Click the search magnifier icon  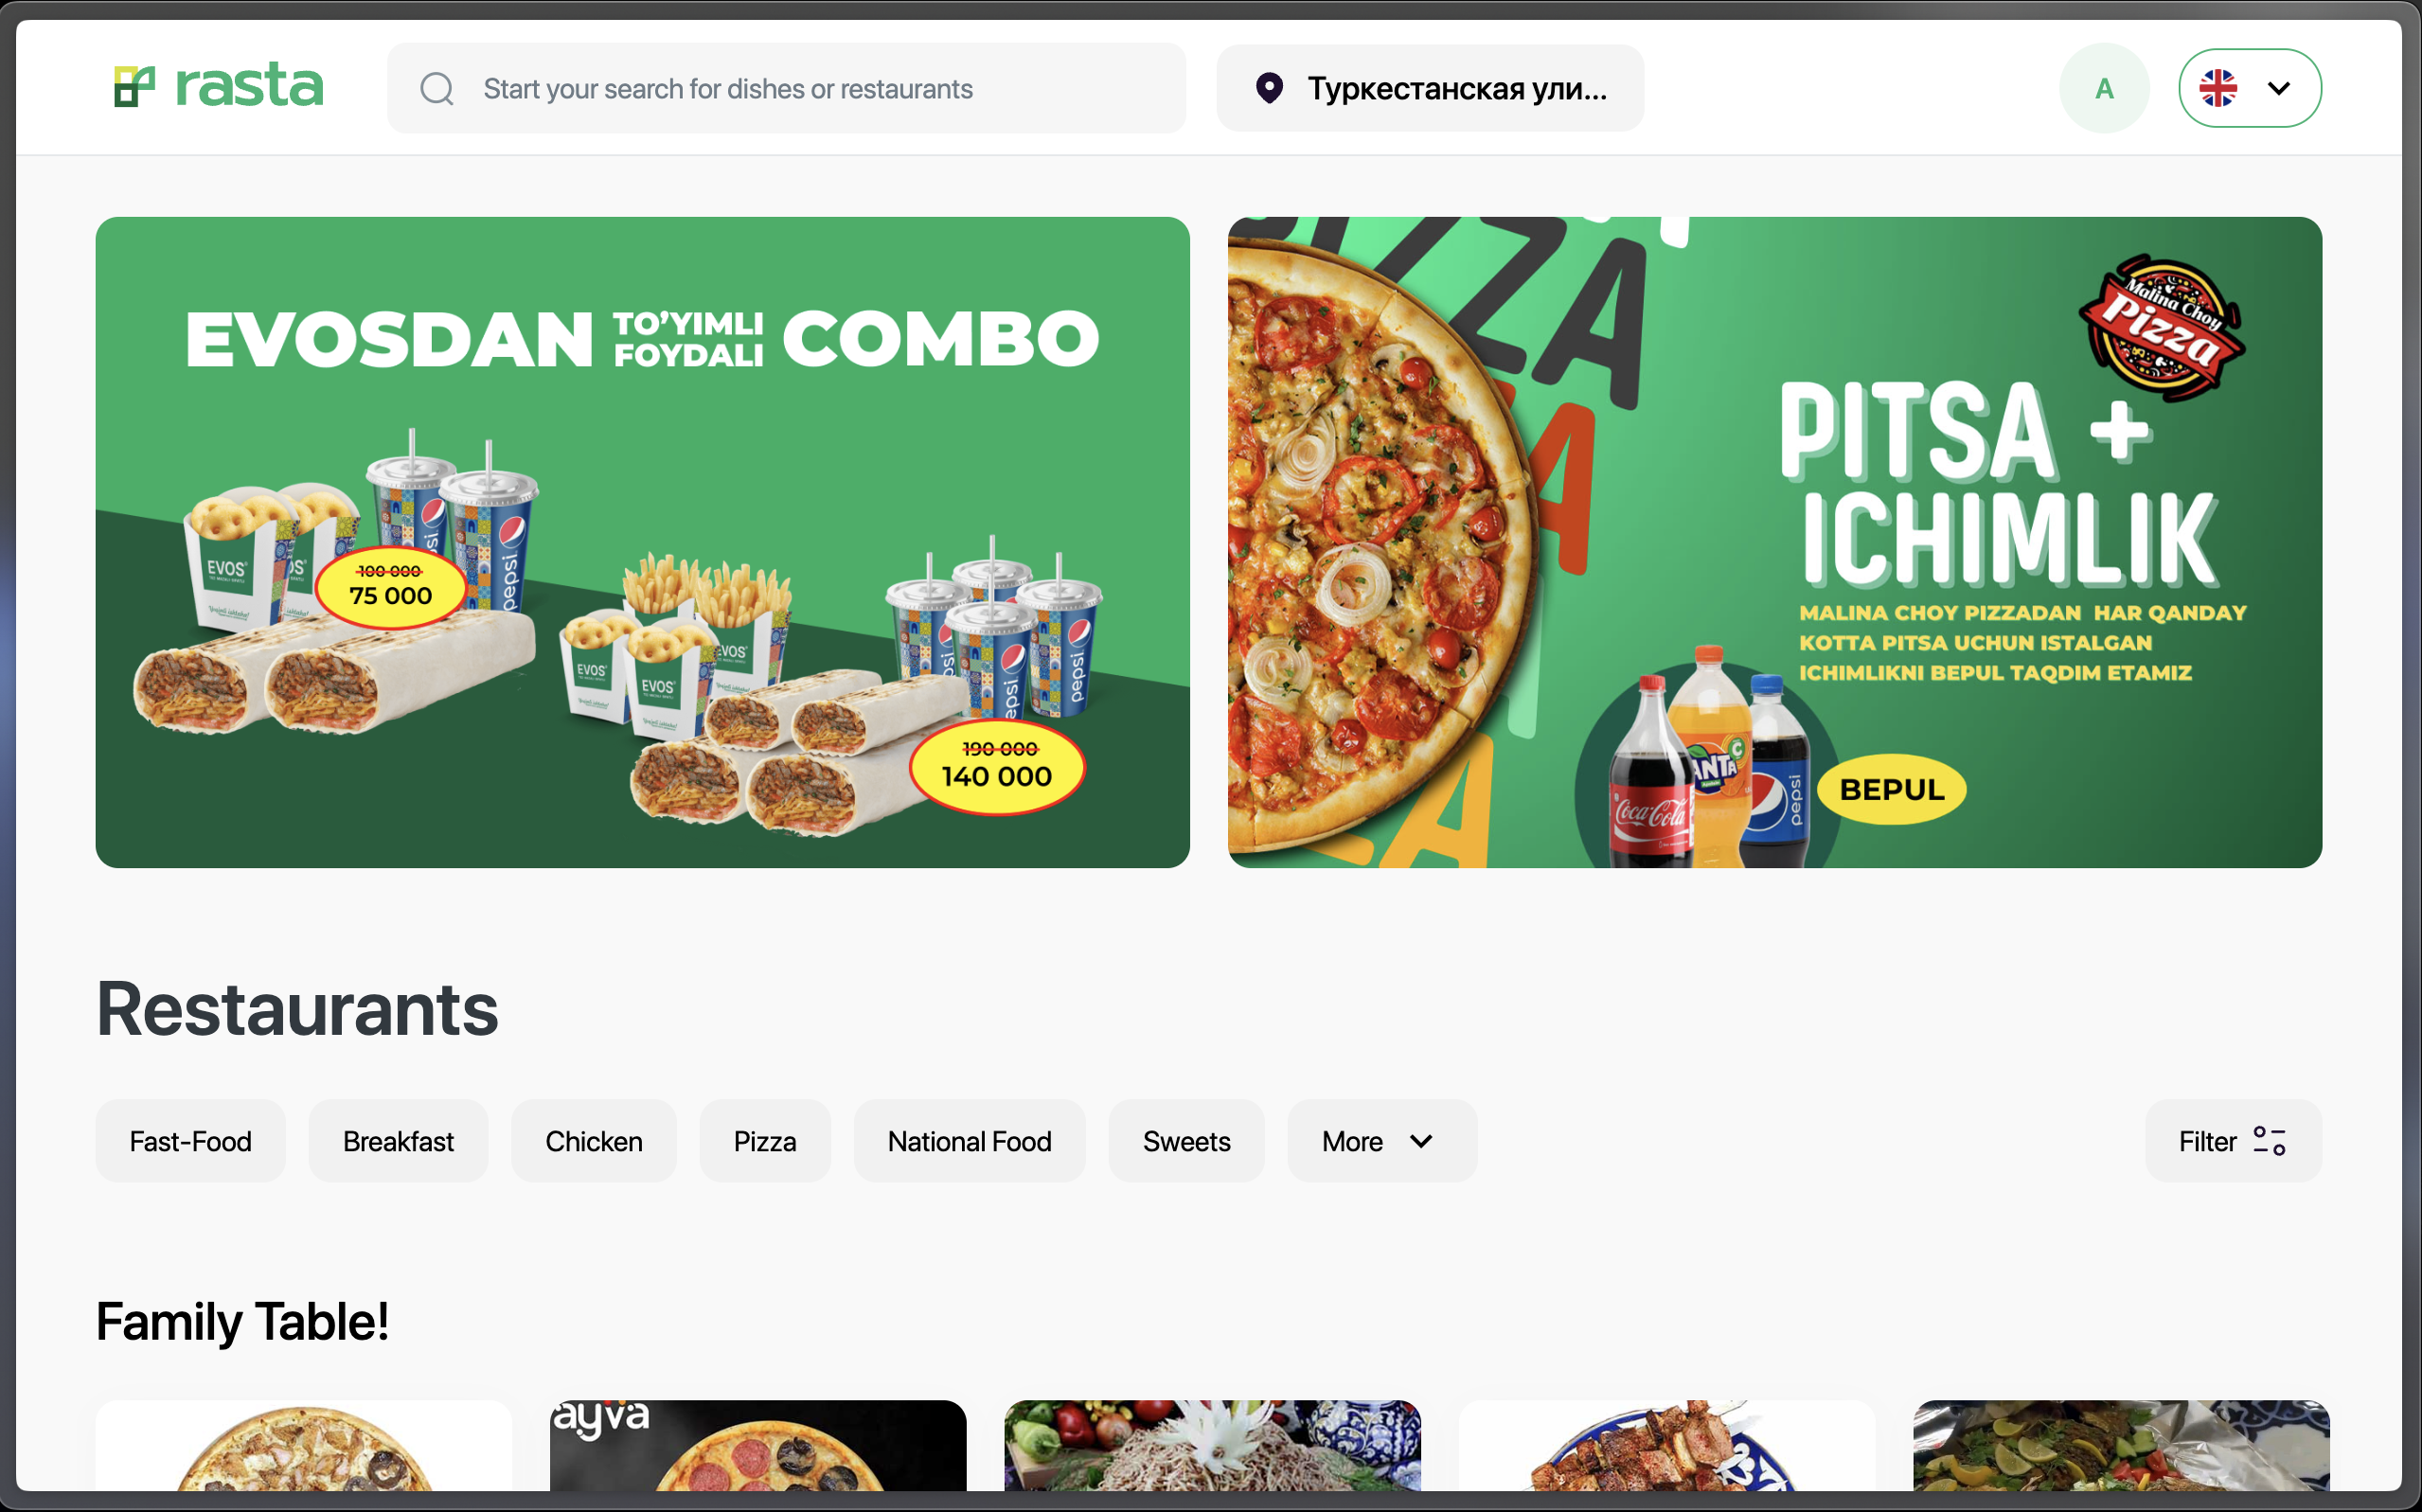click(x=437, y=89)
